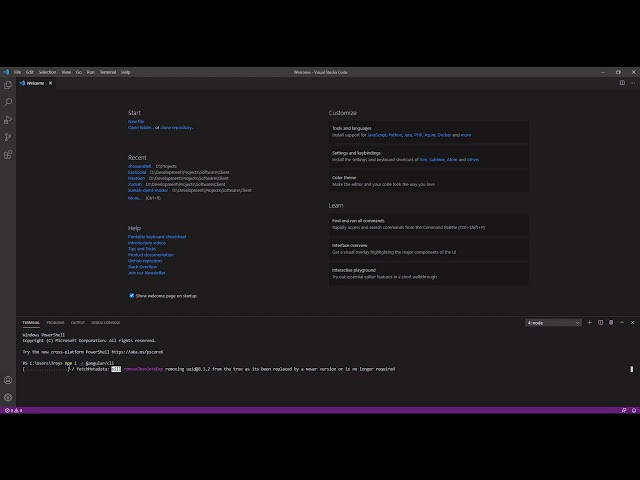
Task: Open GitHub repository link
Action: 145,261
